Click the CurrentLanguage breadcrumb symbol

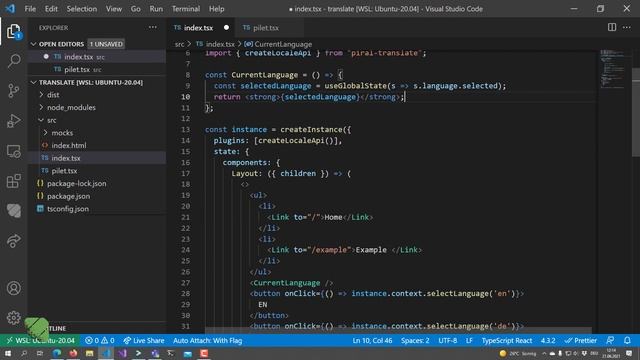279,44
